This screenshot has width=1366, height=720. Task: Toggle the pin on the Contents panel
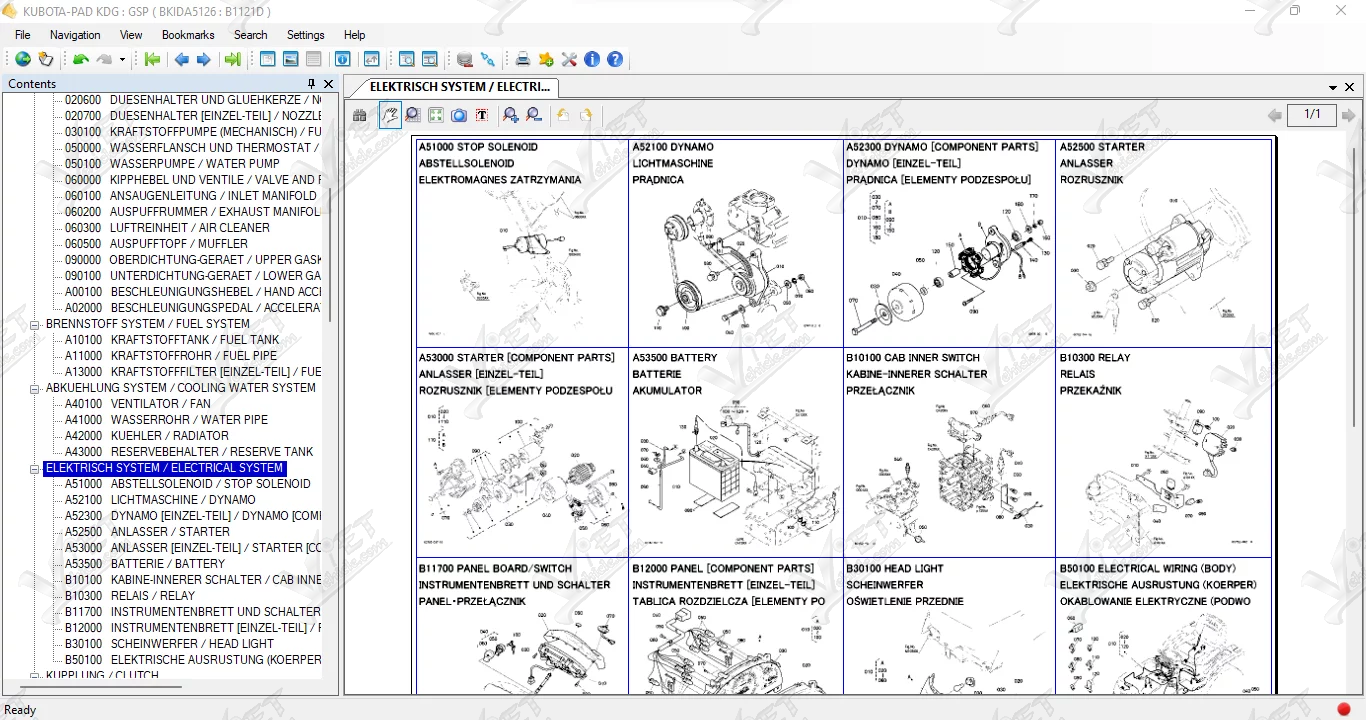311,84
